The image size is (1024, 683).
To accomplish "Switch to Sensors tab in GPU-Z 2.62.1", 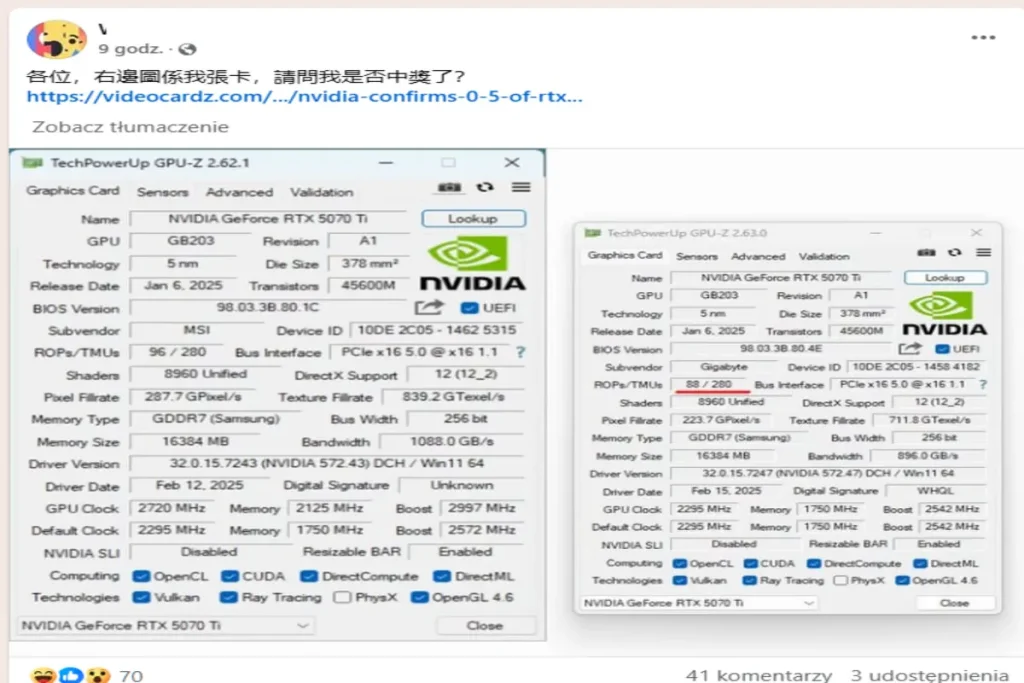I will pyautogui.click(x=163, y=192).
